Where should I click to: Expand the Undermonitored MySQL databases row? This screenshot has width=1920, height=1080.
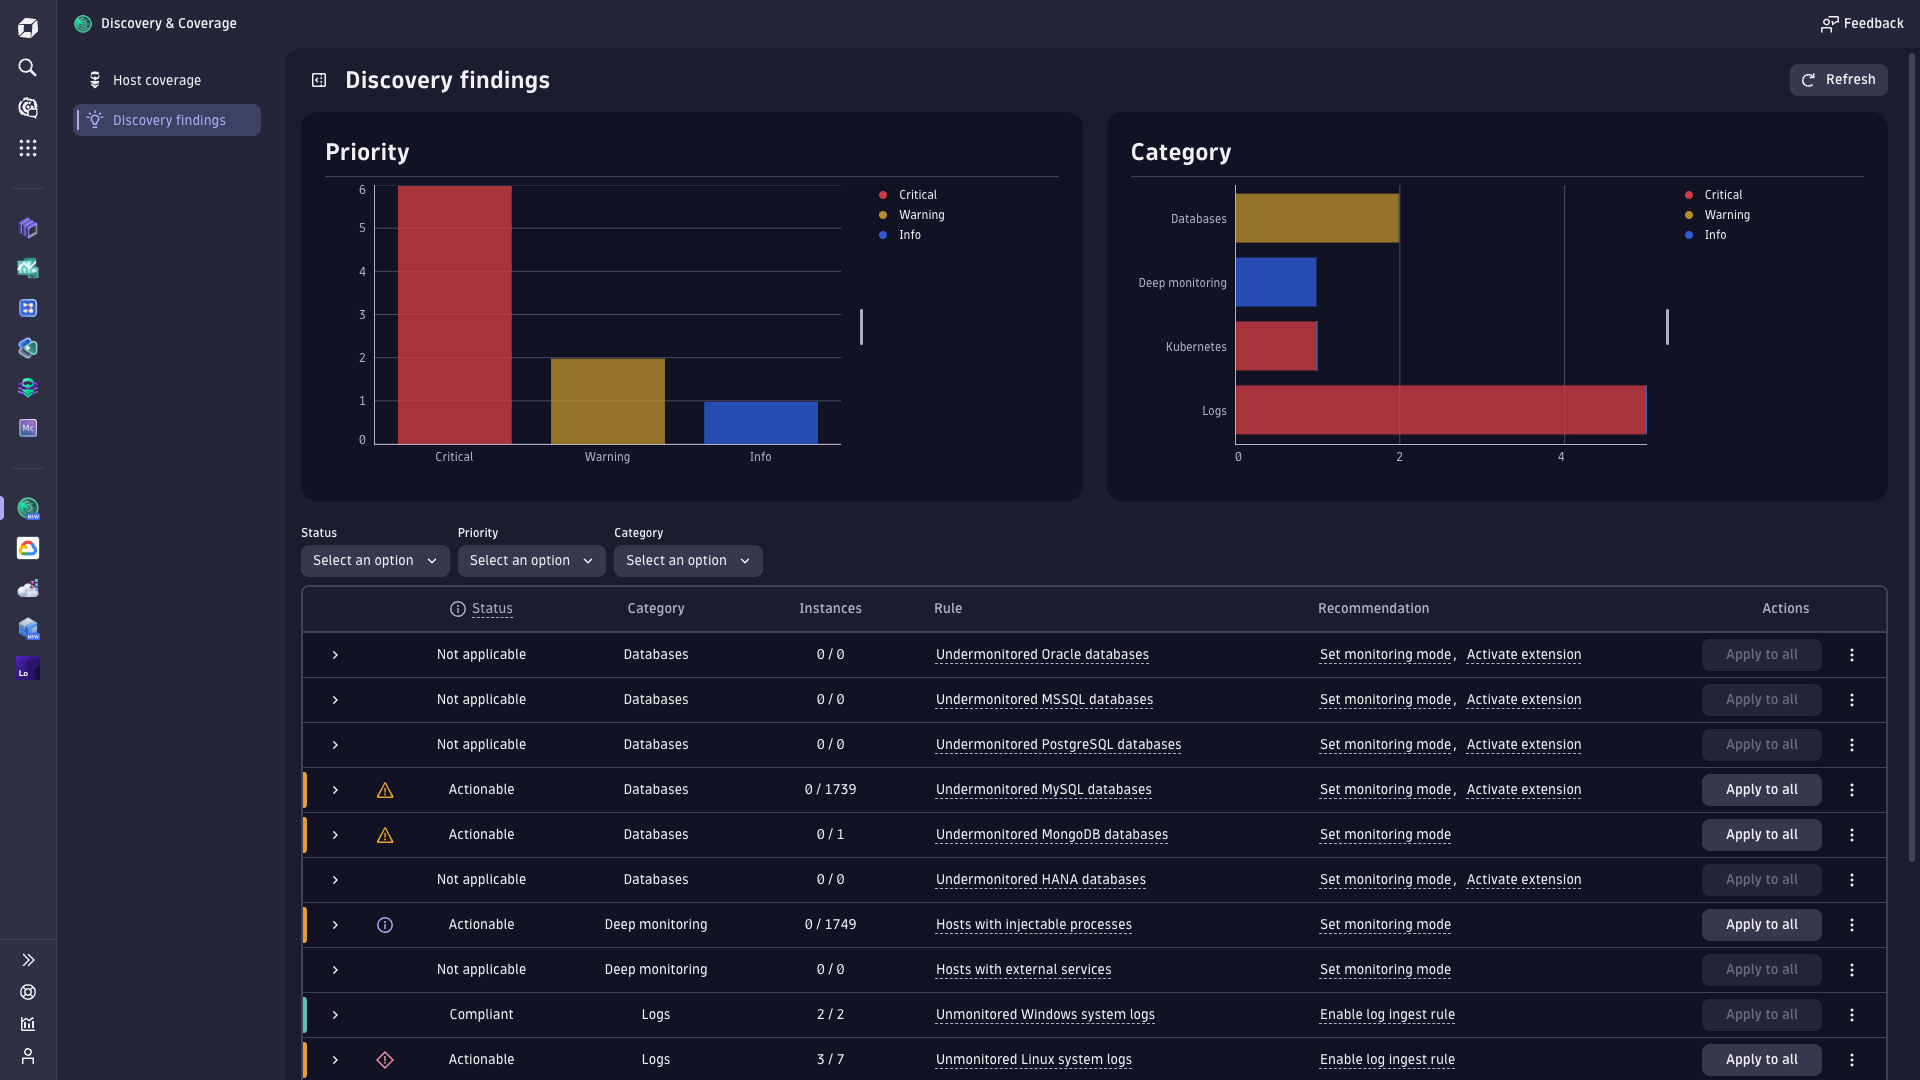(335, 790)
